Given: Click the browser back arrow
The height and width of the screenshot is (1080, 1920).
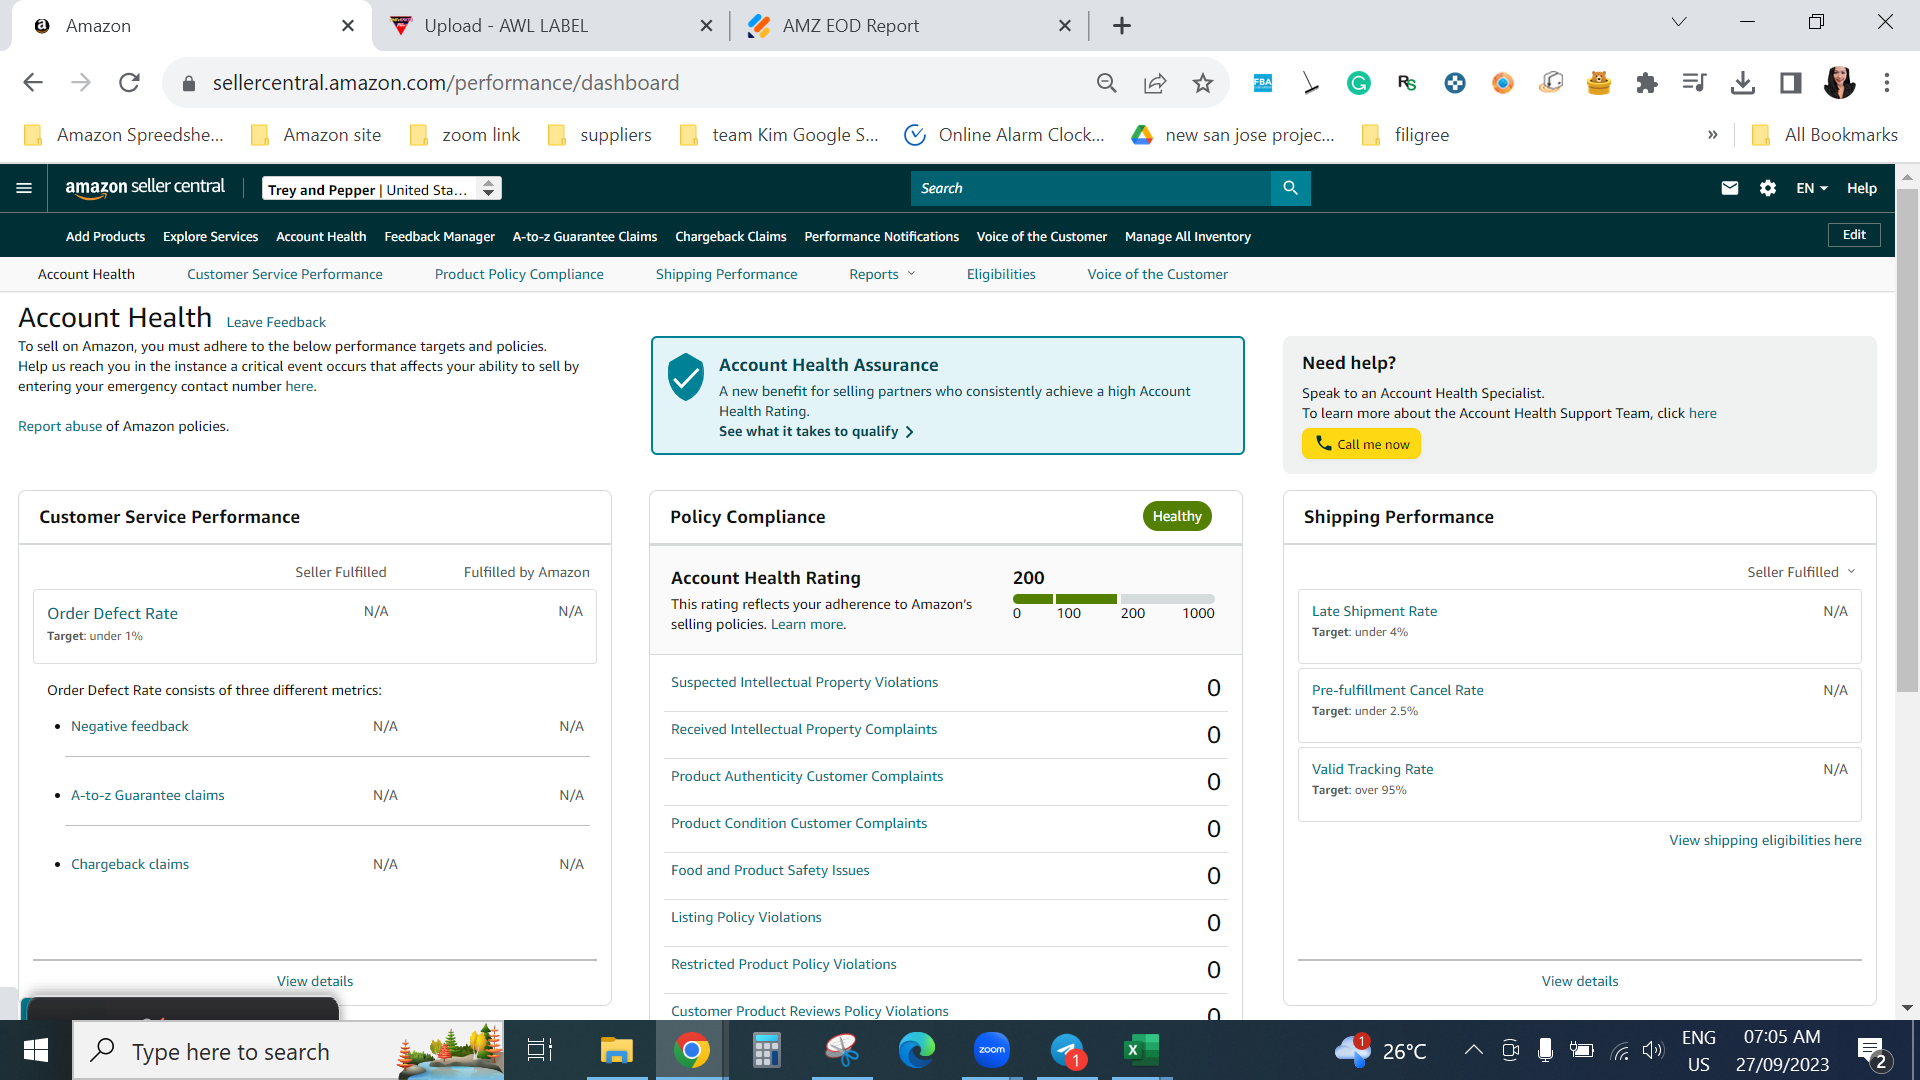Looking at the screenshot, I should 33,83.
